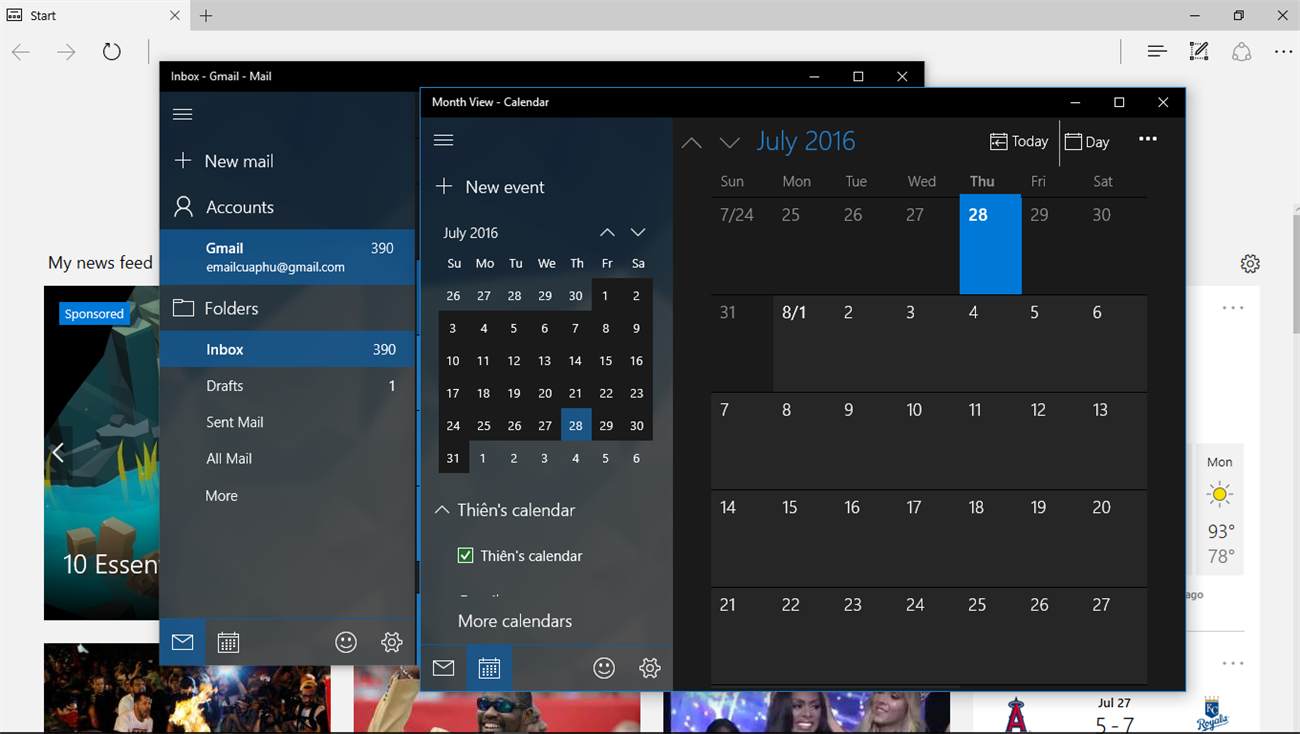Jump to Today in Calendar
Image resolution: width=1300 pixels, height=734 pixels.
point(1018,141)
